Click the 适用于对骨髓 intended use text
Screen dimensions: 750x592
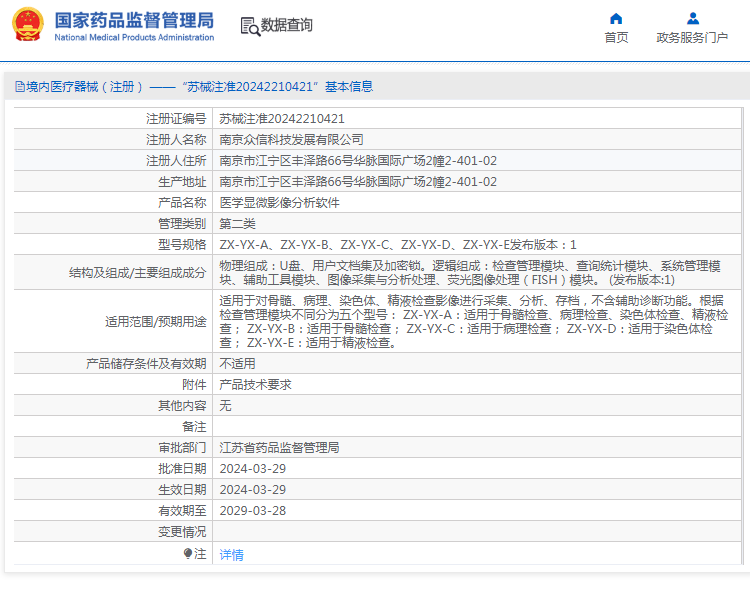[474, 321]
